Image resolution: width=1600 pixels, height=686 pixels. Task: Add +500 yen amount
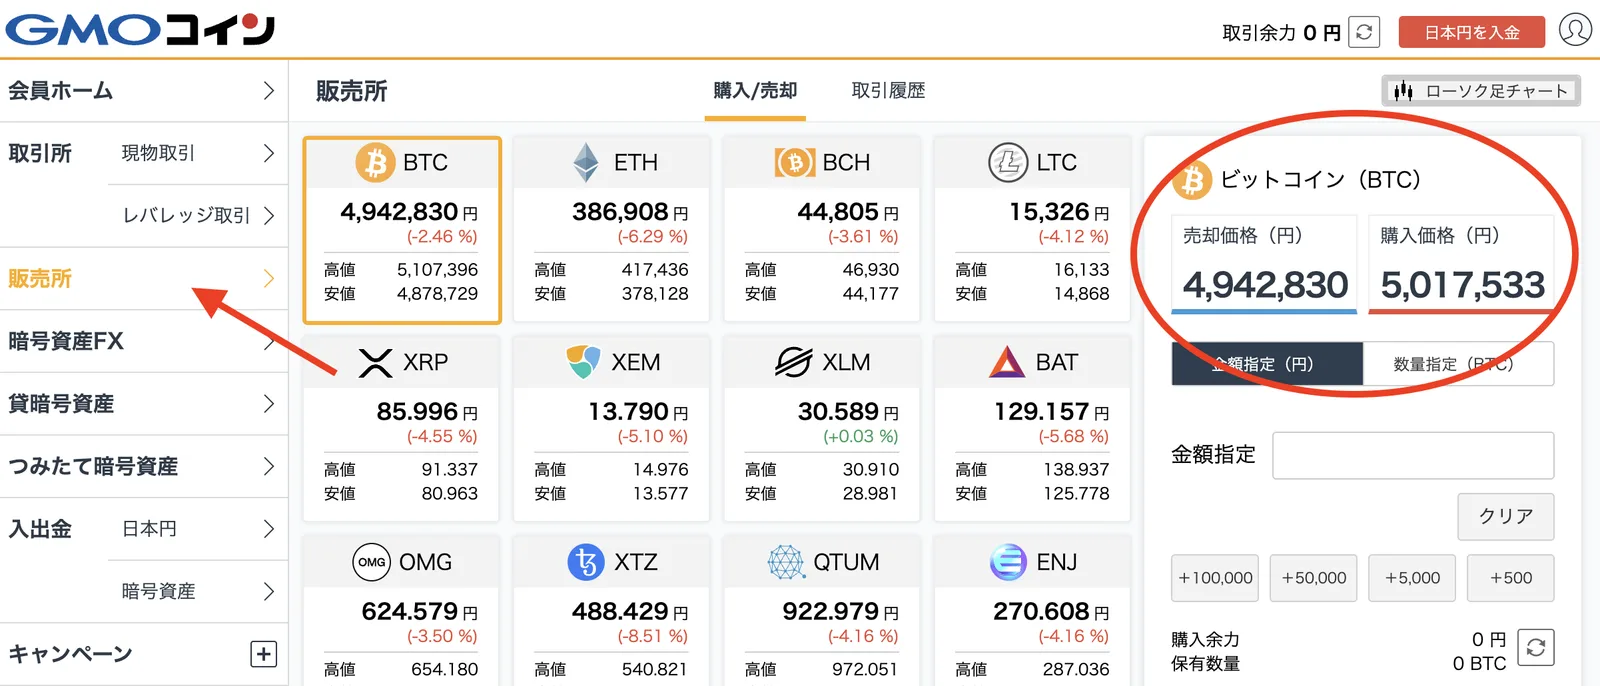1510,578
